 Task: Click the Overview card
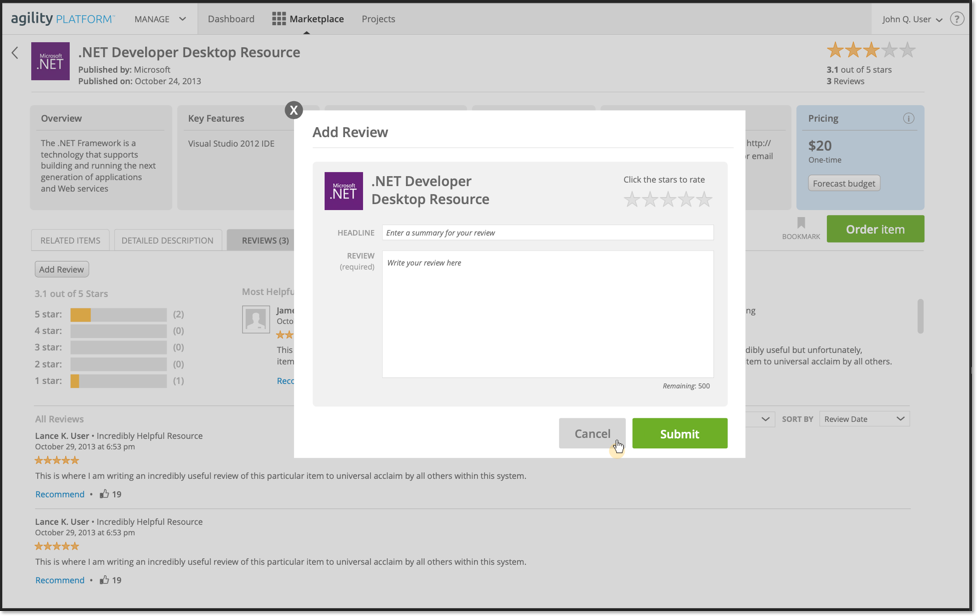pos(101,158)
